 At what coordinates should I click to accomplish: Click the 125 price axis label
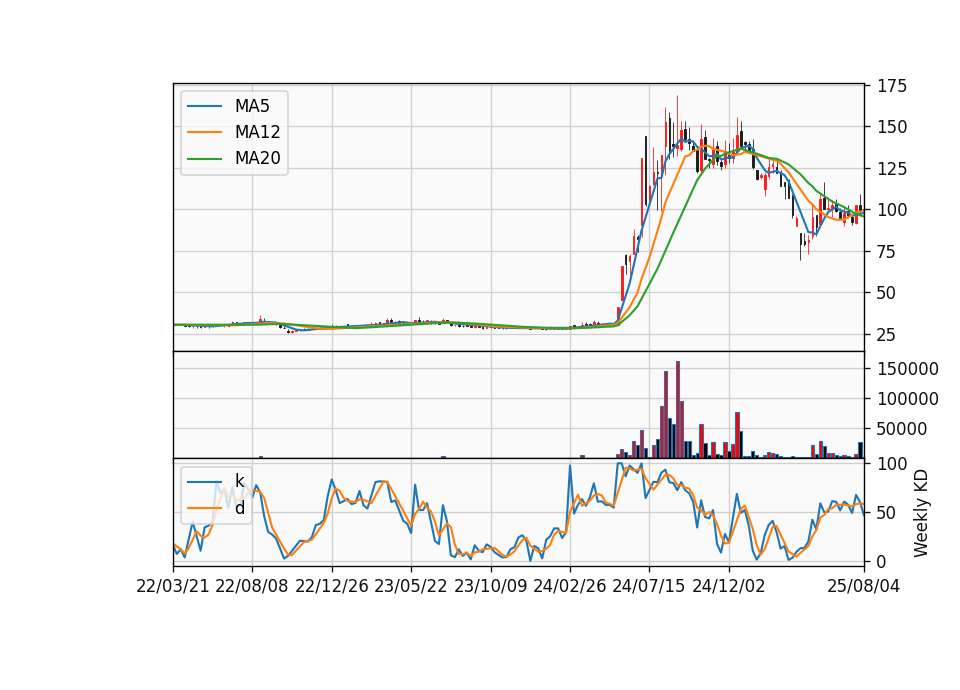click(x=892, y=168)
